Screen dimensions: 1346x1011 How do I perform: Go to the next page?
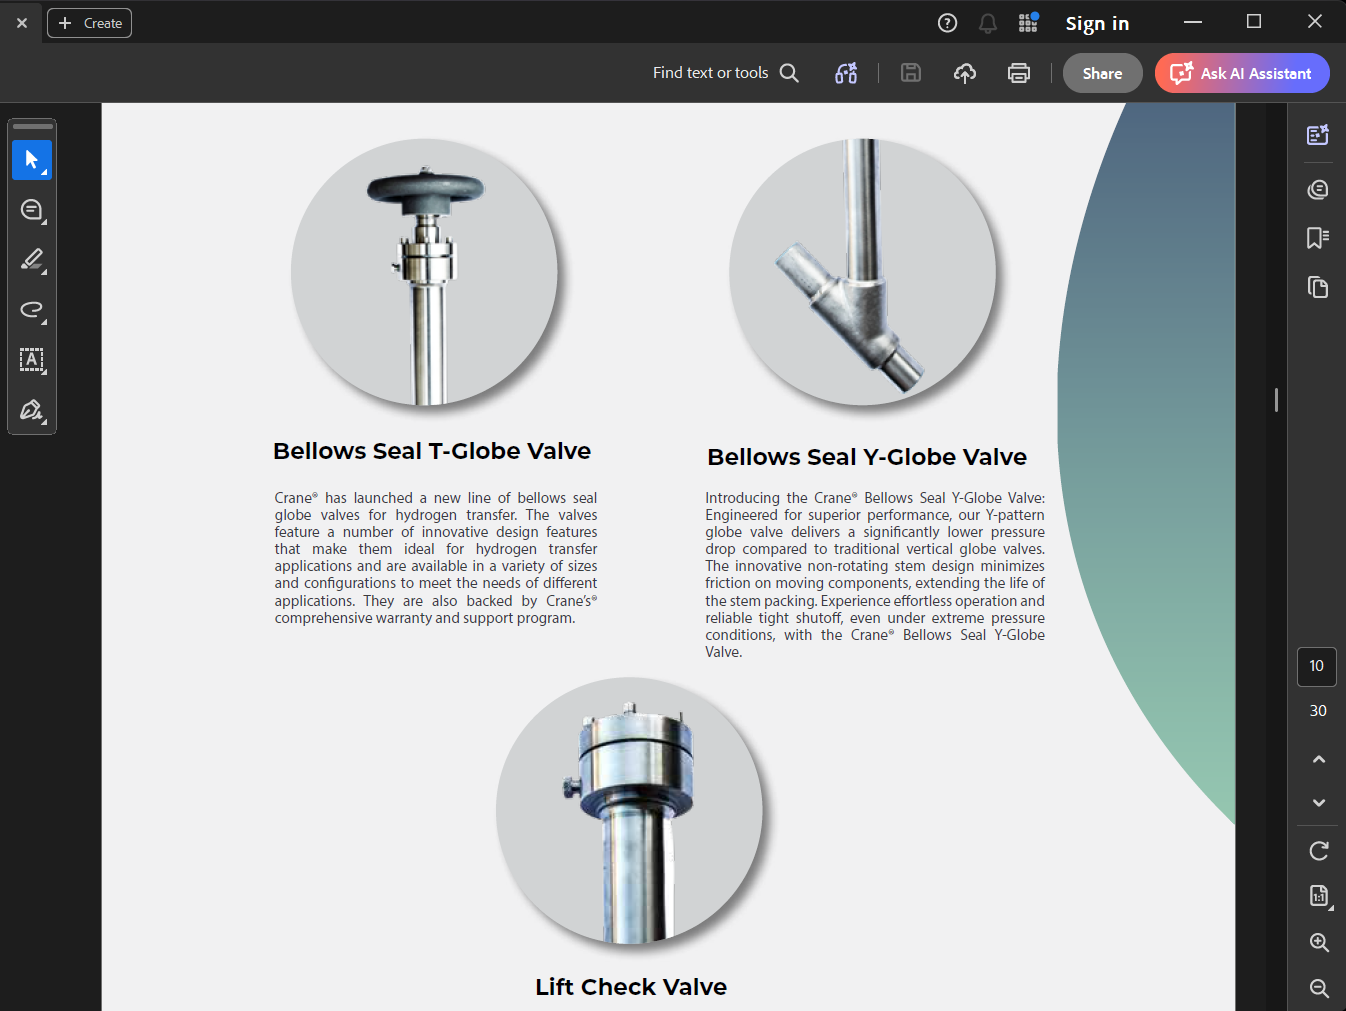1319,803
